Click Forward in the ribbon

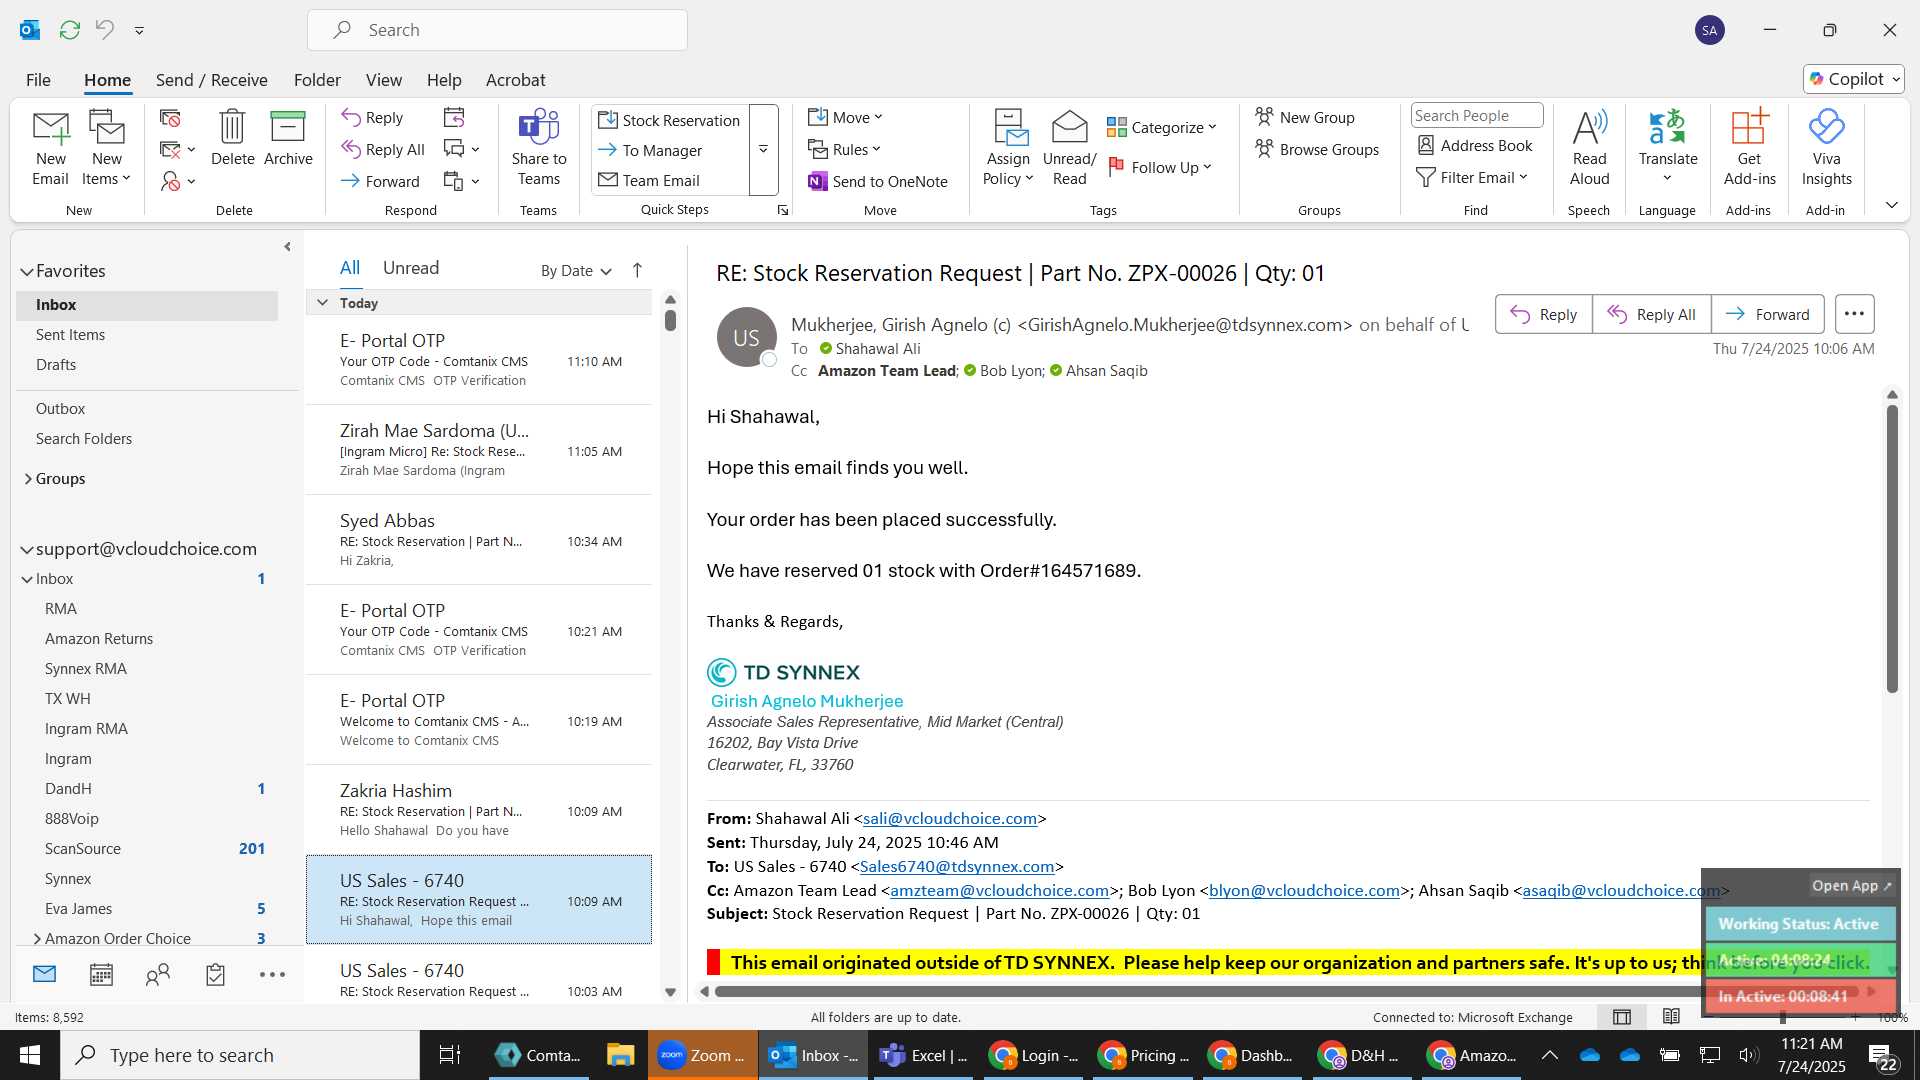click(x=380, y=181)
